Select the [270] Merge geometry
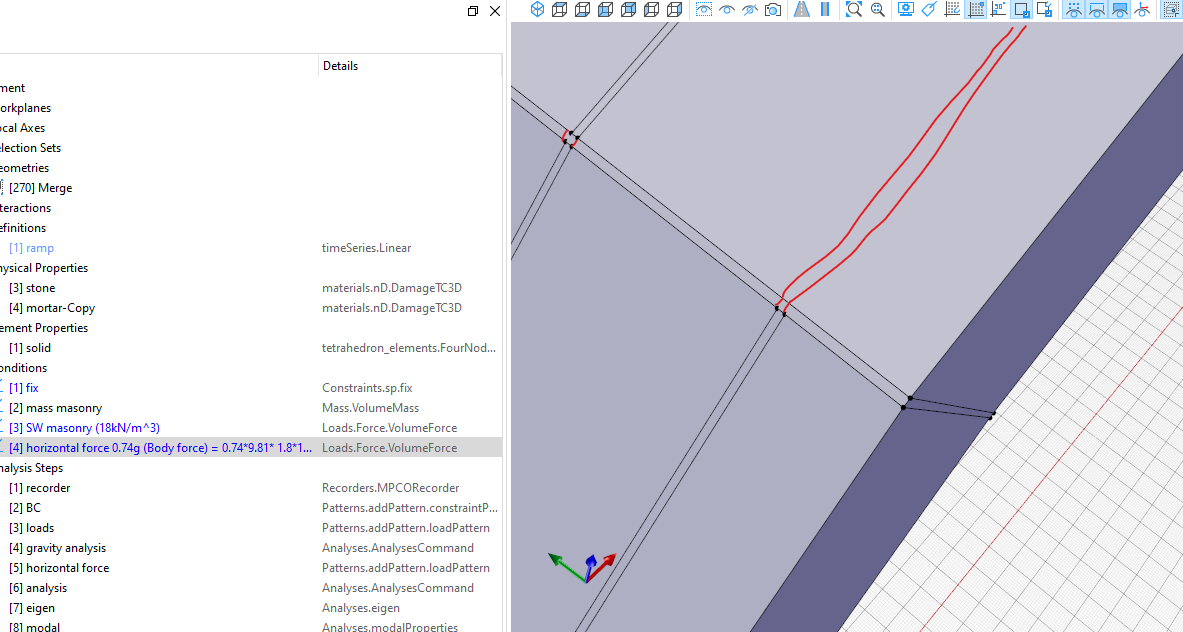The width and height of the screenshot is (1183, 632). 41,188
